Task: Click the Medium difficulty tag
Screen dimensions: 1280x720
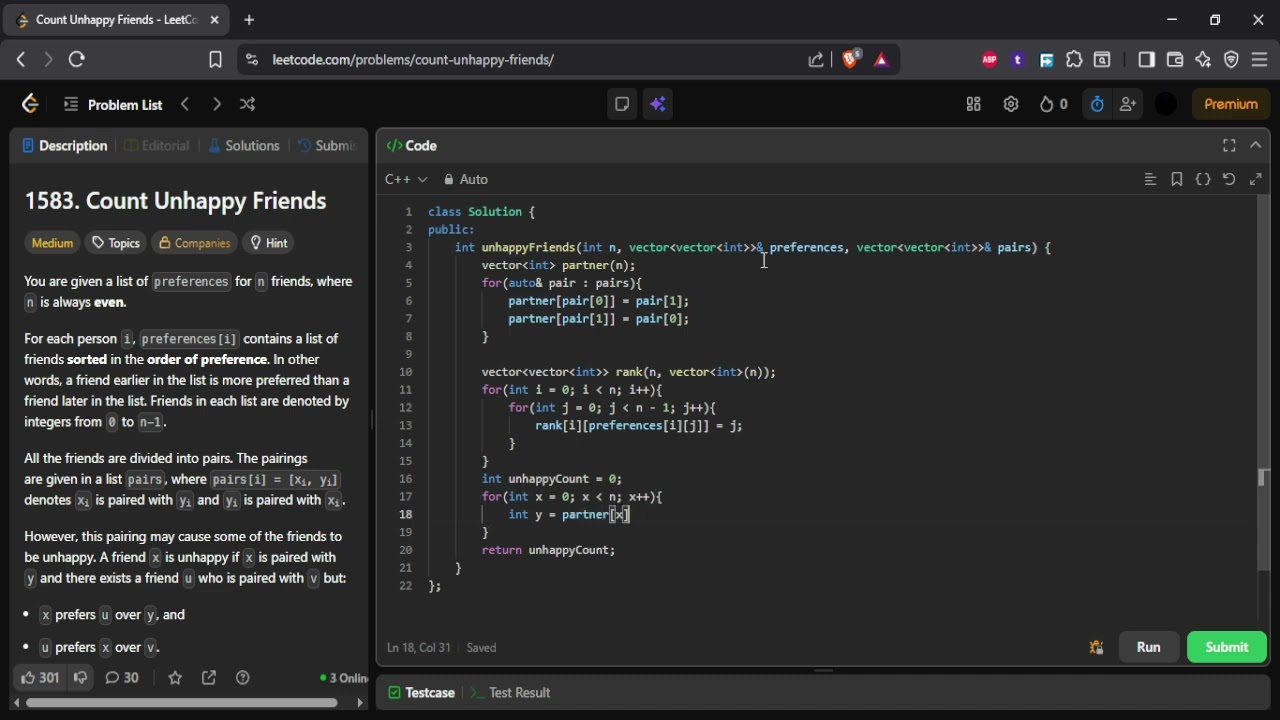Action: [x=52, y=243]
